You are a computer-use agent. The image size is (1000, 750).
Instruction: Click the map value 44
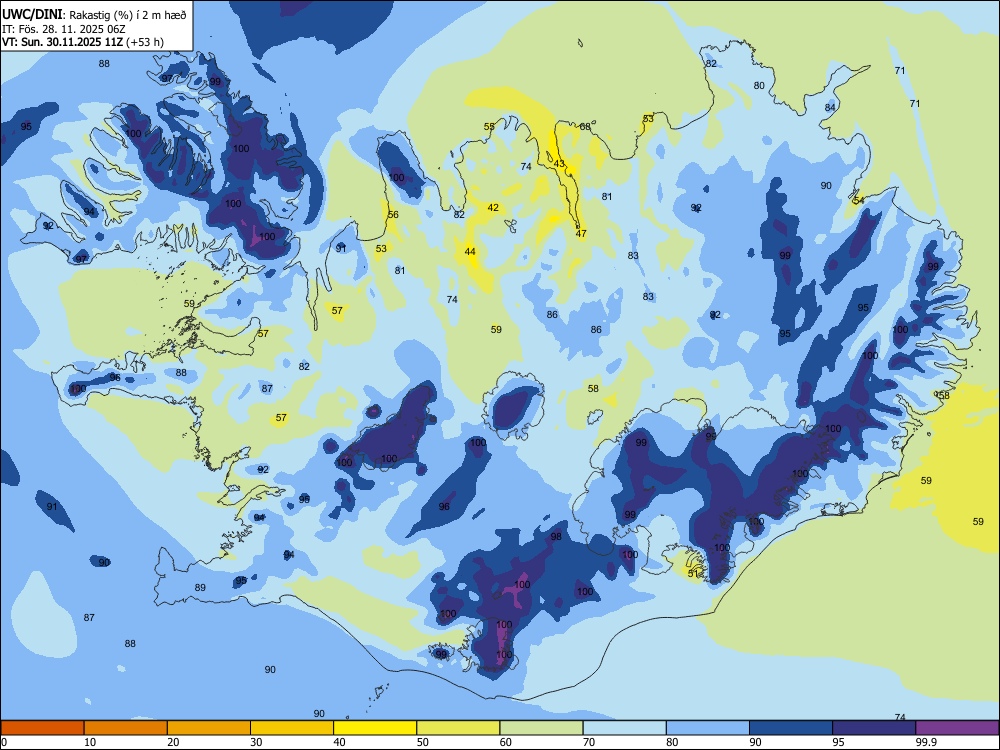click(470, 251)
